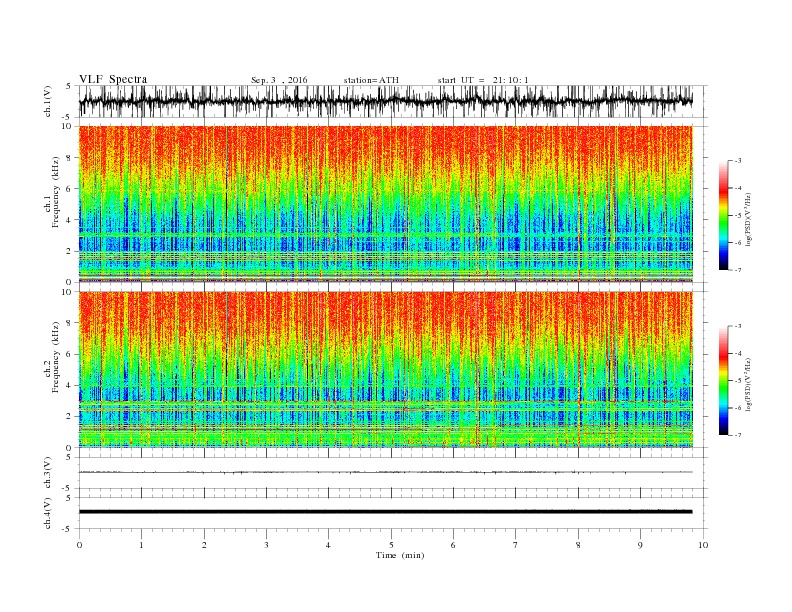Click the "VLF Spectra" plot title
Image resolution: width=792 pixels, height=612 pixels.
[x=113, y=79]
